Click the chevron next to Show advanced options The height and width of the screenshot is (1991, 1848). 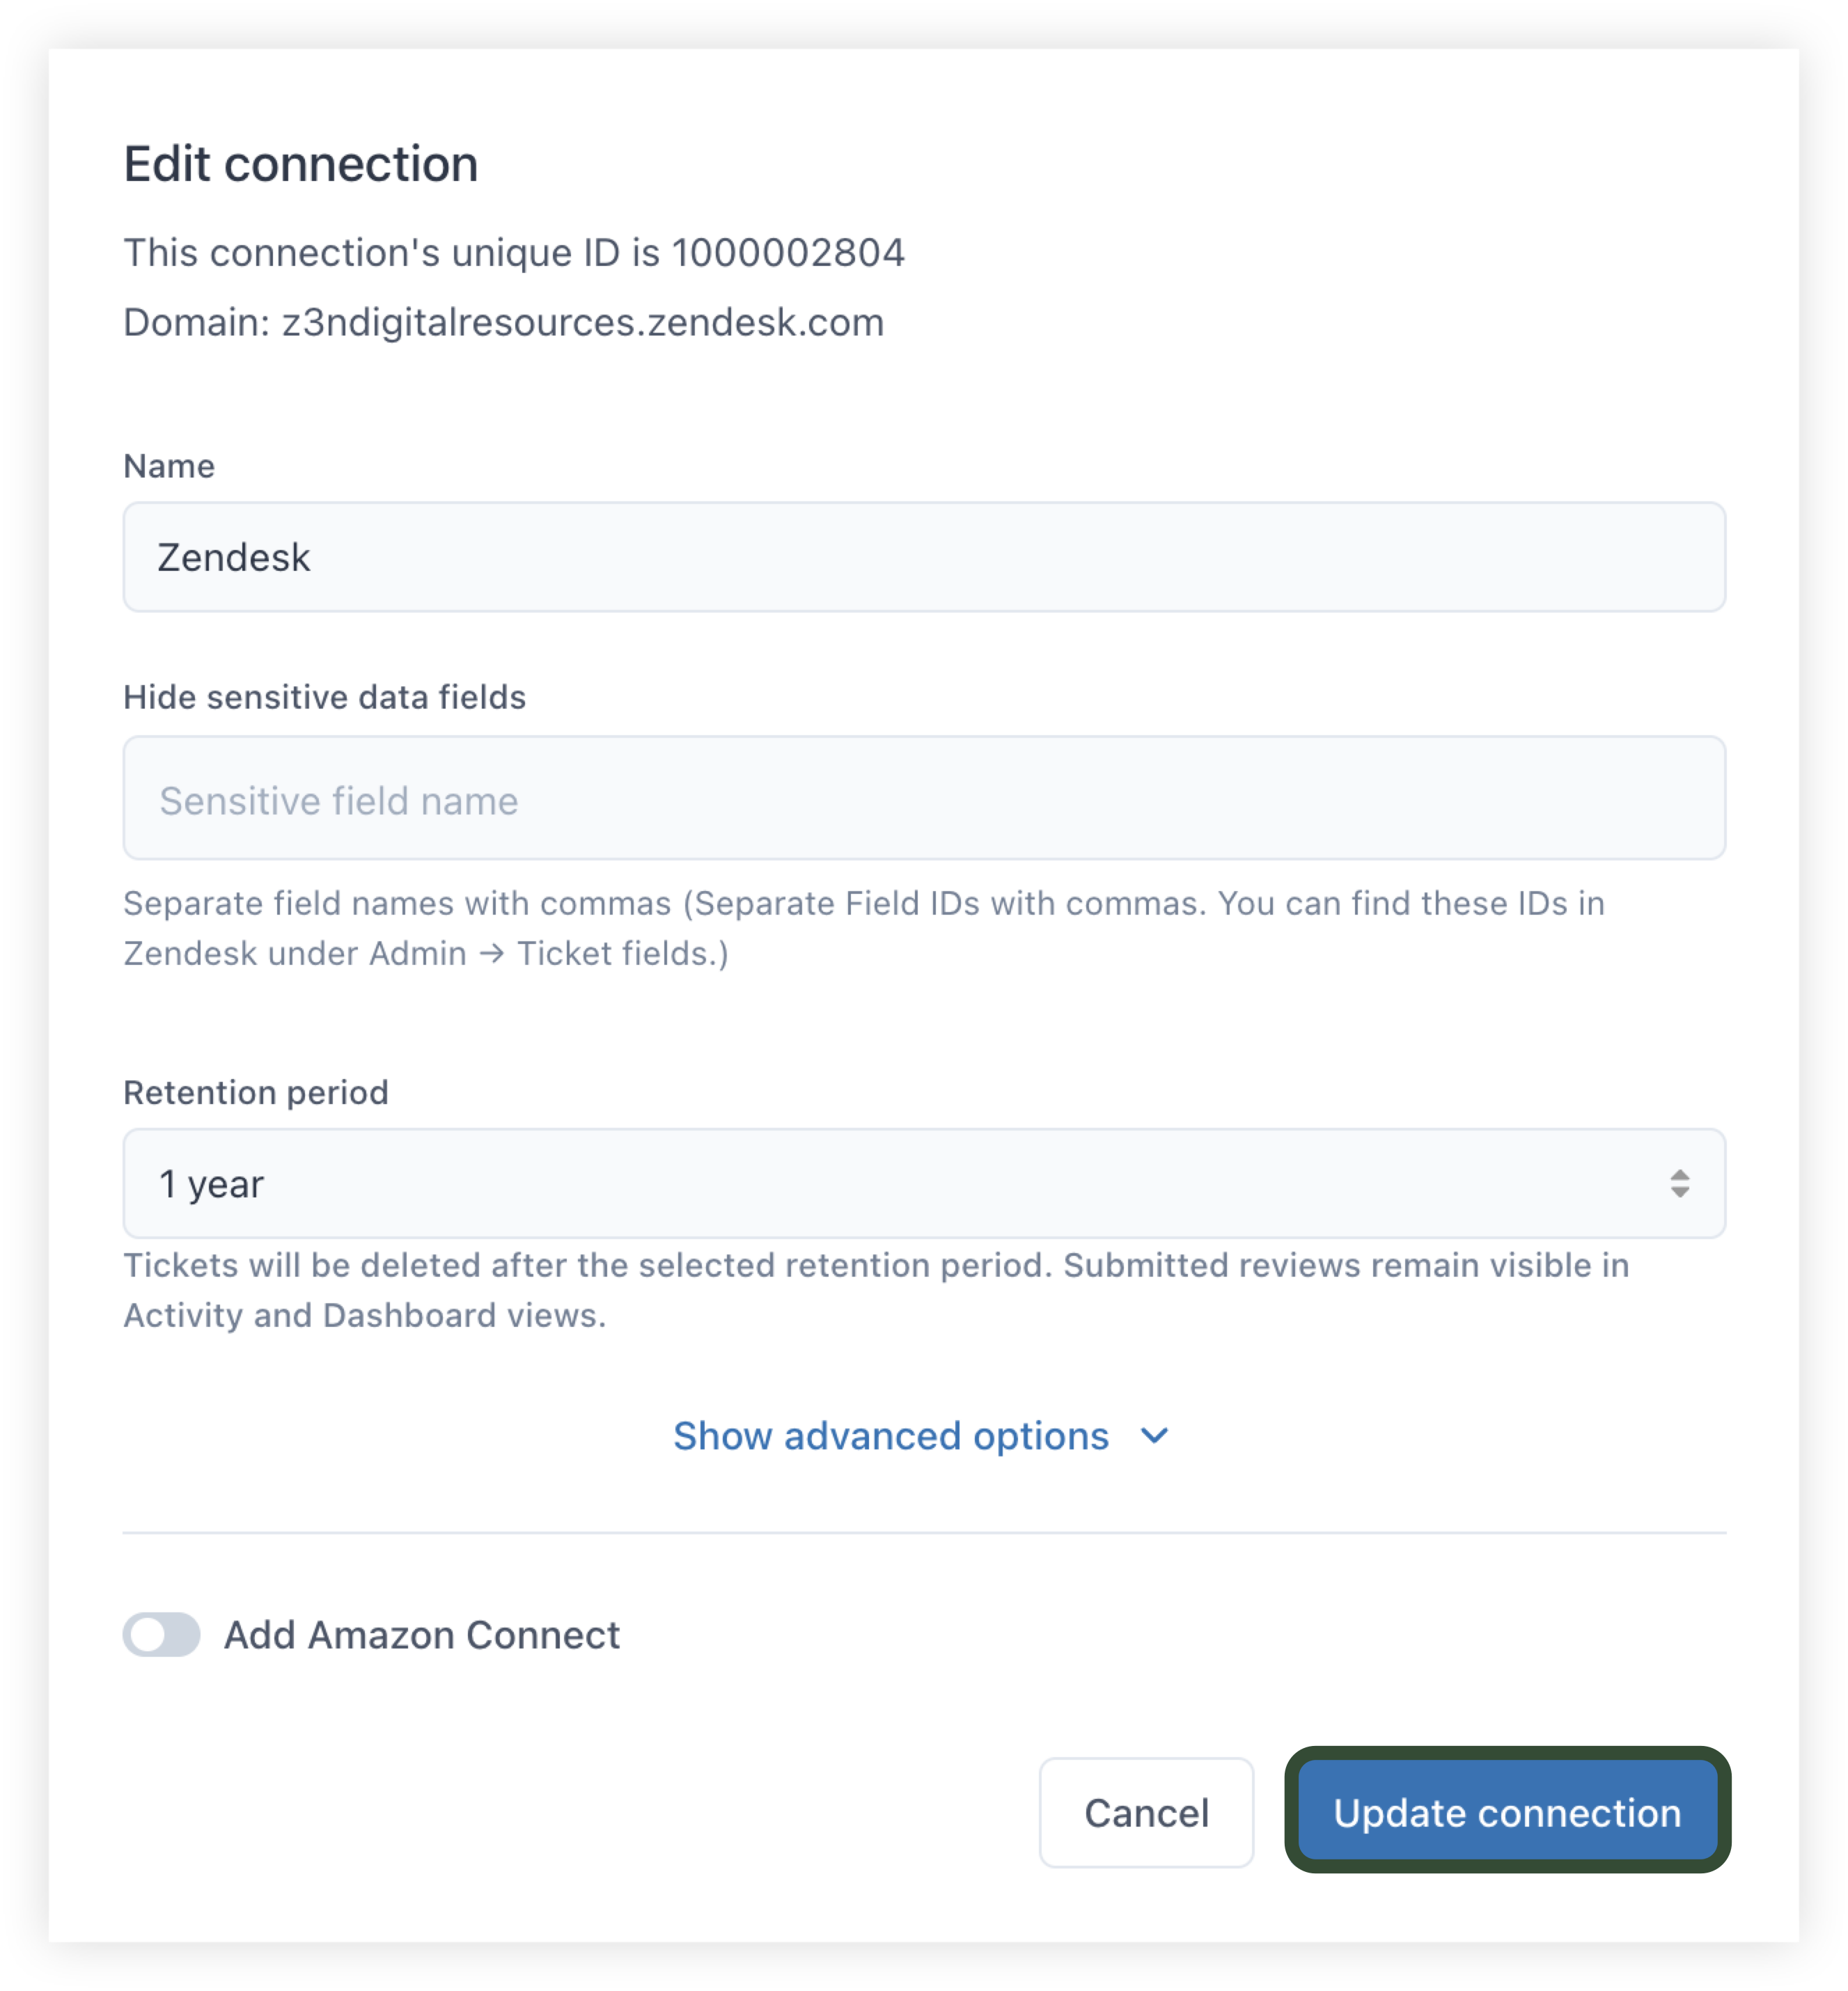click(1155, 1437)
